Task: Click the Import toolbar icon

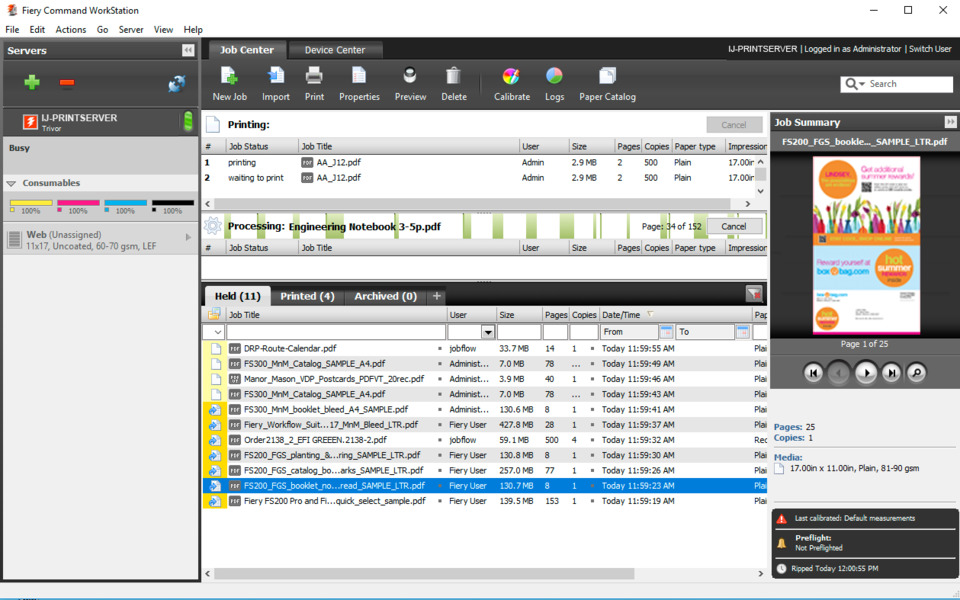Action: coord(276,77)
